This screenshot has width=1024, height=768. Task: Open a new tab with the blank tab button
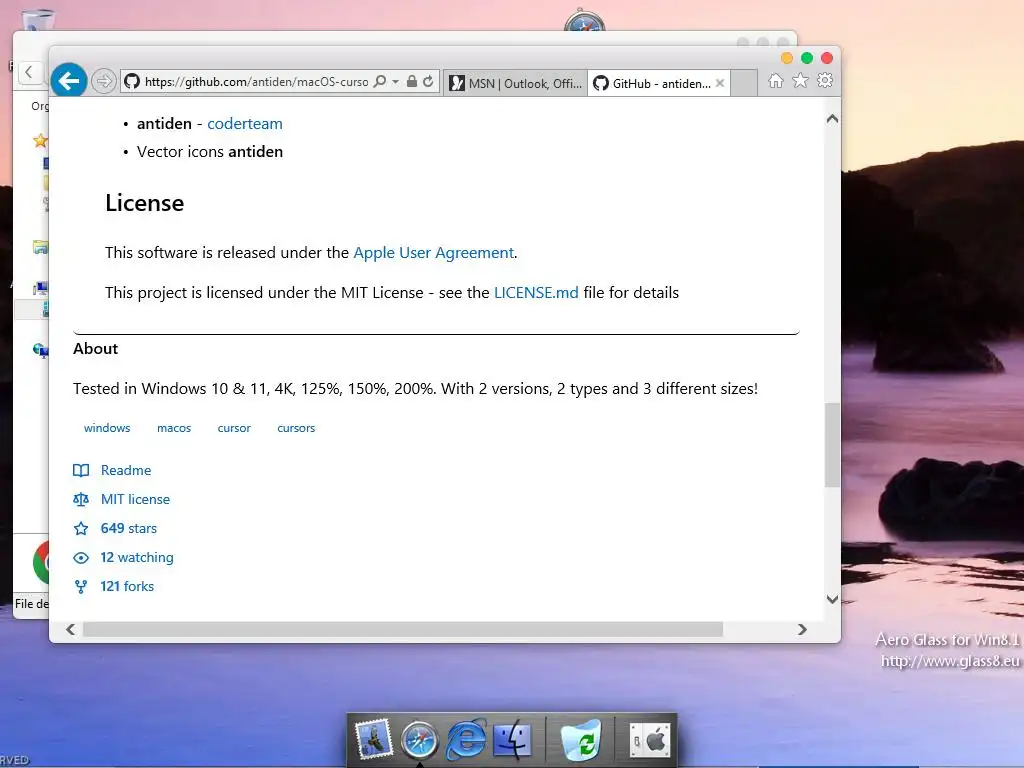[x=743, y=84]
